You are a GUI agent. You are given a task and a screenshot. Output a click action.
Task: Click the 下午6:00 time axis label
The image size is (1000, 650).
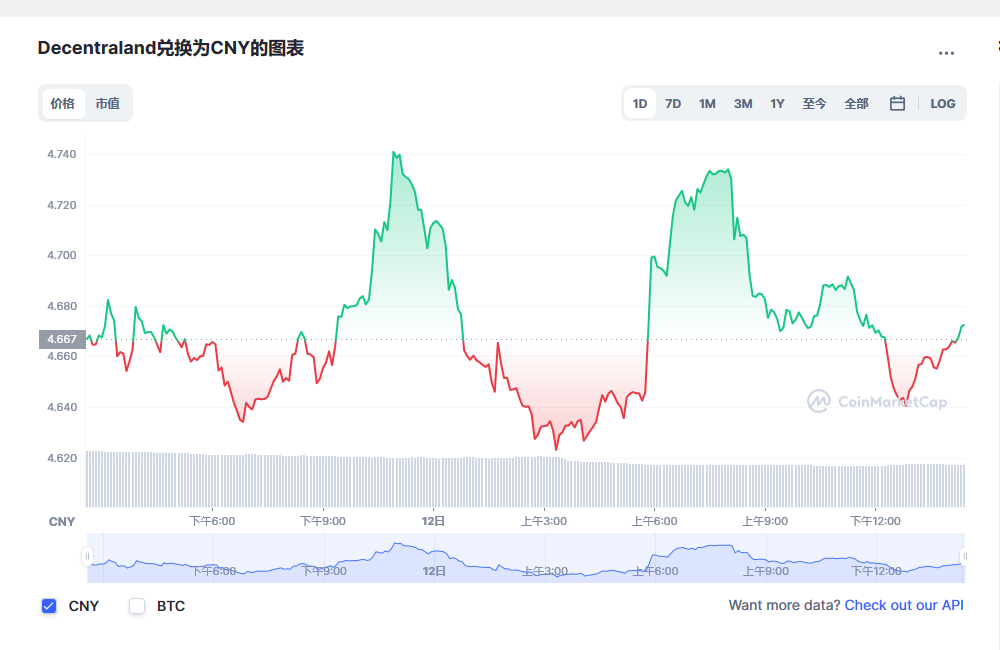tap(212, 521)
